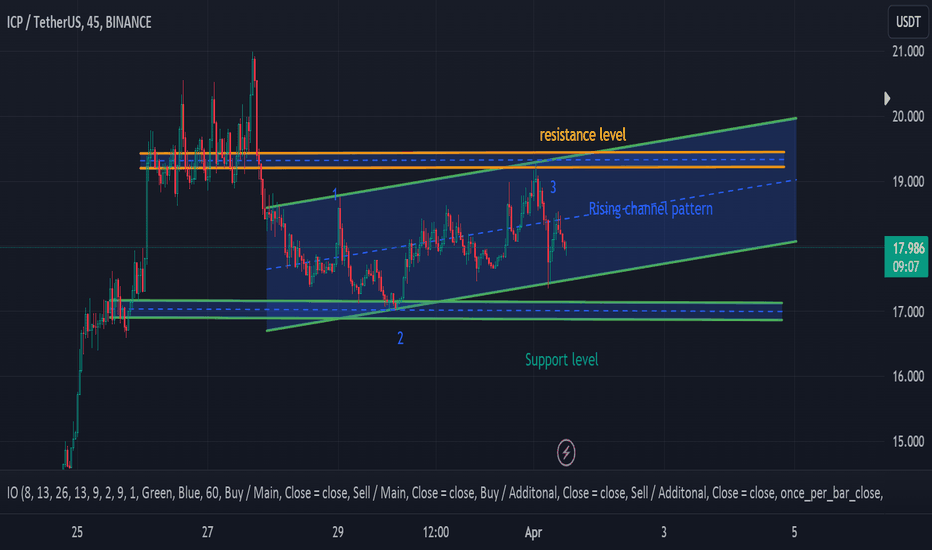Click the '25' date on time axis

pyautogui.click(x=77, y=532)
